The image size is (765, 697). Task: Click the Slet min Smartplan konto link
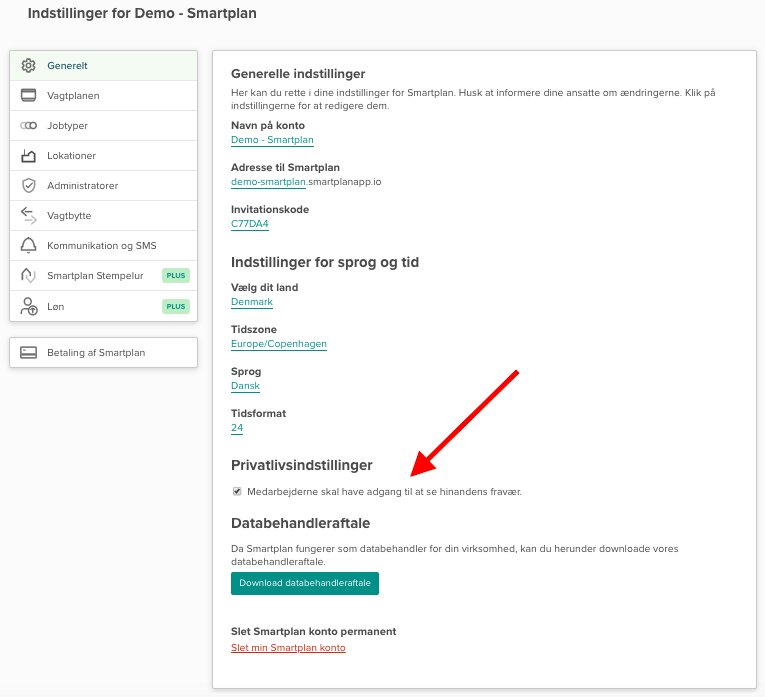(x=288, y=648)
